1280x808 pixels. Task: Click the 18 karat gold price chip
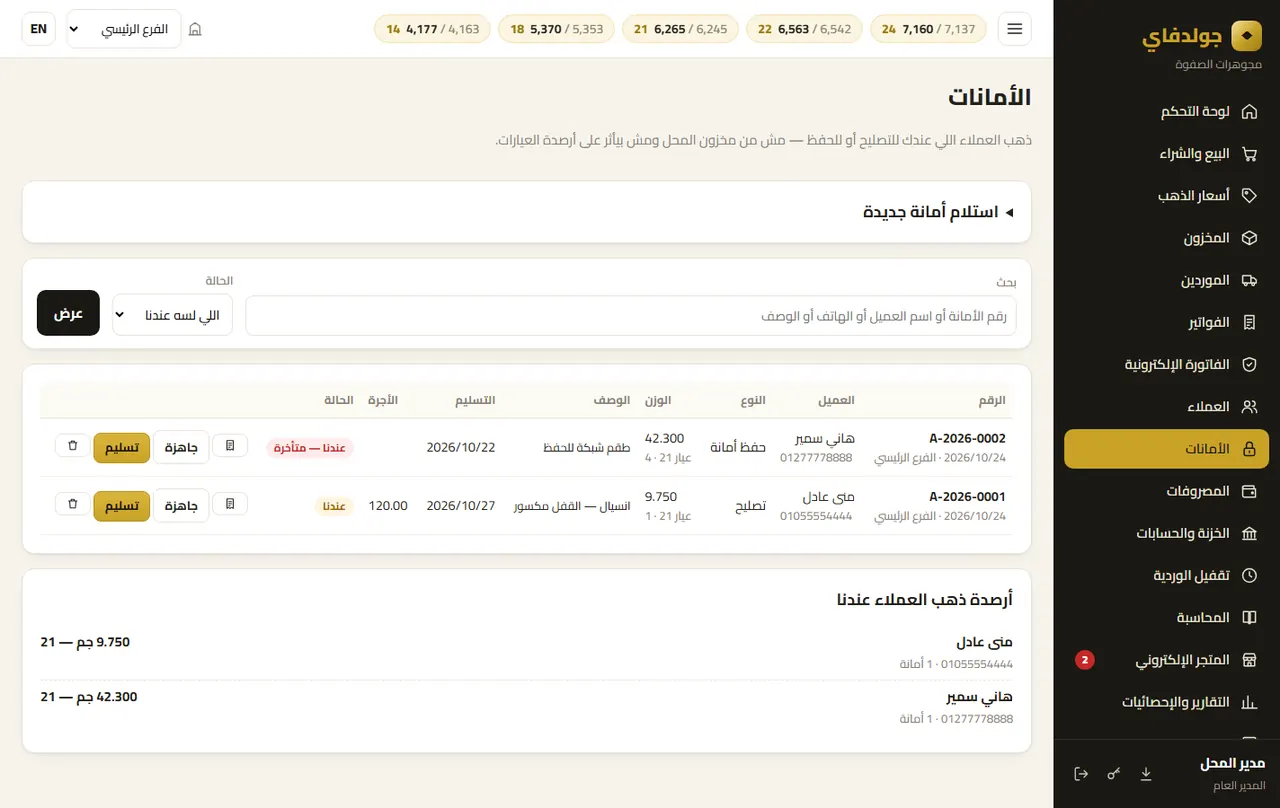click(x=556, y=29)
